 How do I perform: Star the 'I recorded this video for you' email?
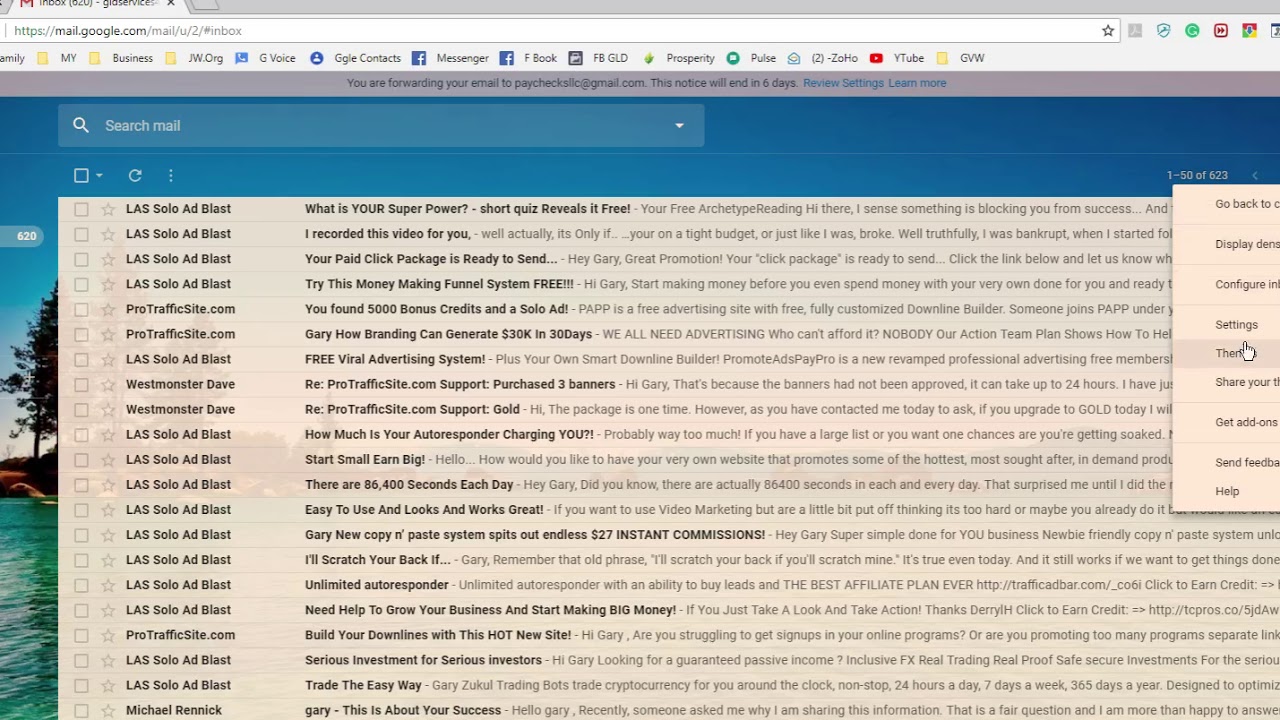point(108,234)
